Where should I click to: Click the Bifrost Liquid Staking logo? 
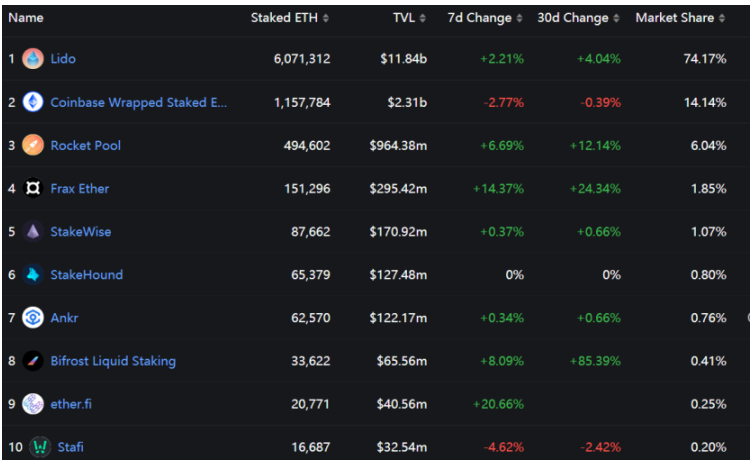click(x=33, y=361)
